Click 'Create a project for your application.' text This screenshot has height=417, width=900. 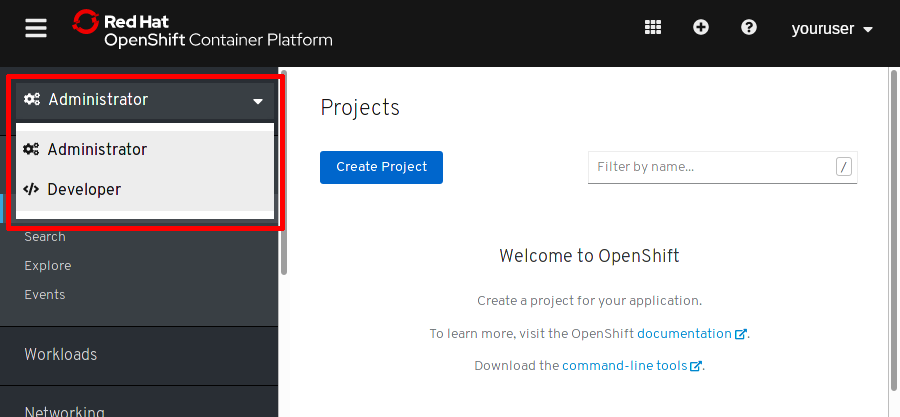[x=589, y=301]
